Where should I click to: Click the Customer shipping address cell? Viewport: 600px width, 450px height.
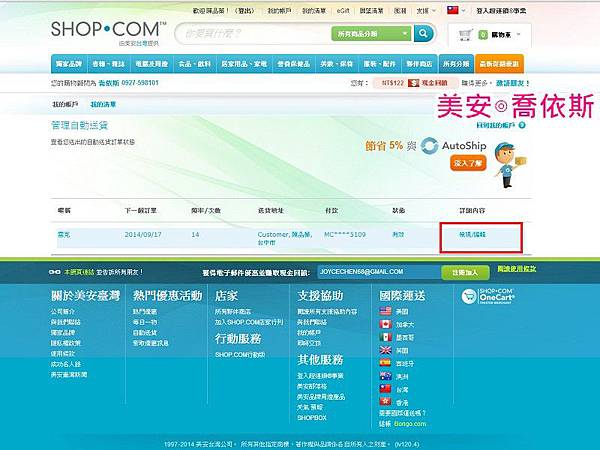[285, 238]
